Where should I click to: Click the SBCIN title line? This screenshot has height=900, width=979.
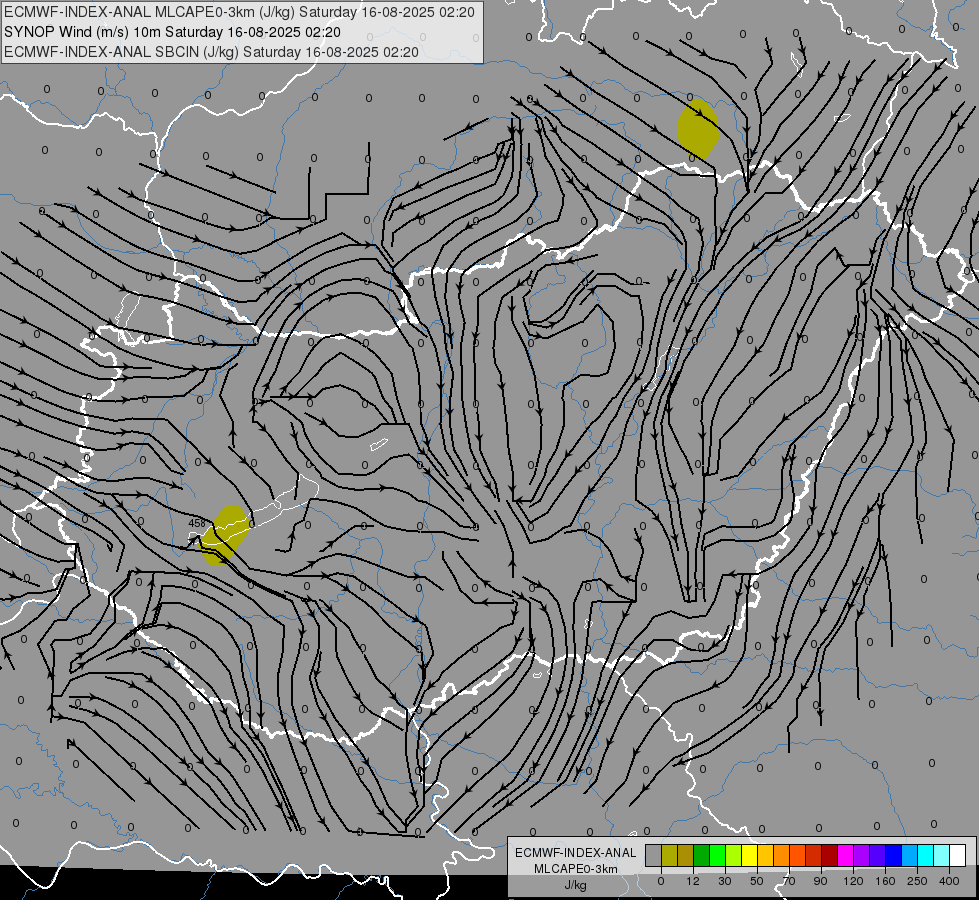pyautogui.click(x=211, y=52)
